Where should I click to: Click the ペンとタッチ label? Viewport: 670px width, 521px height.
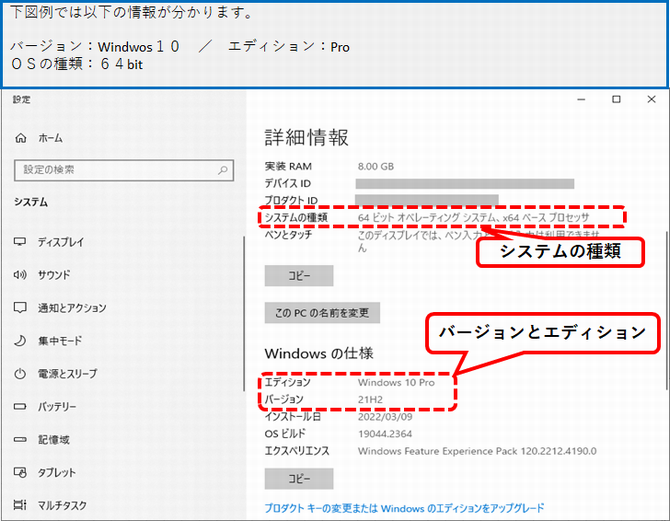[x=288, y=235]
